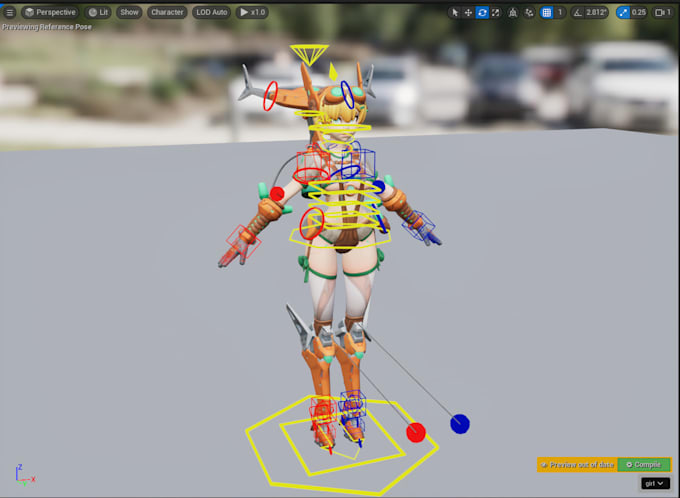Select the red ellipse control at the hip
The width and height of the screenshot is (680, 498).
click(x=312, y=223)
